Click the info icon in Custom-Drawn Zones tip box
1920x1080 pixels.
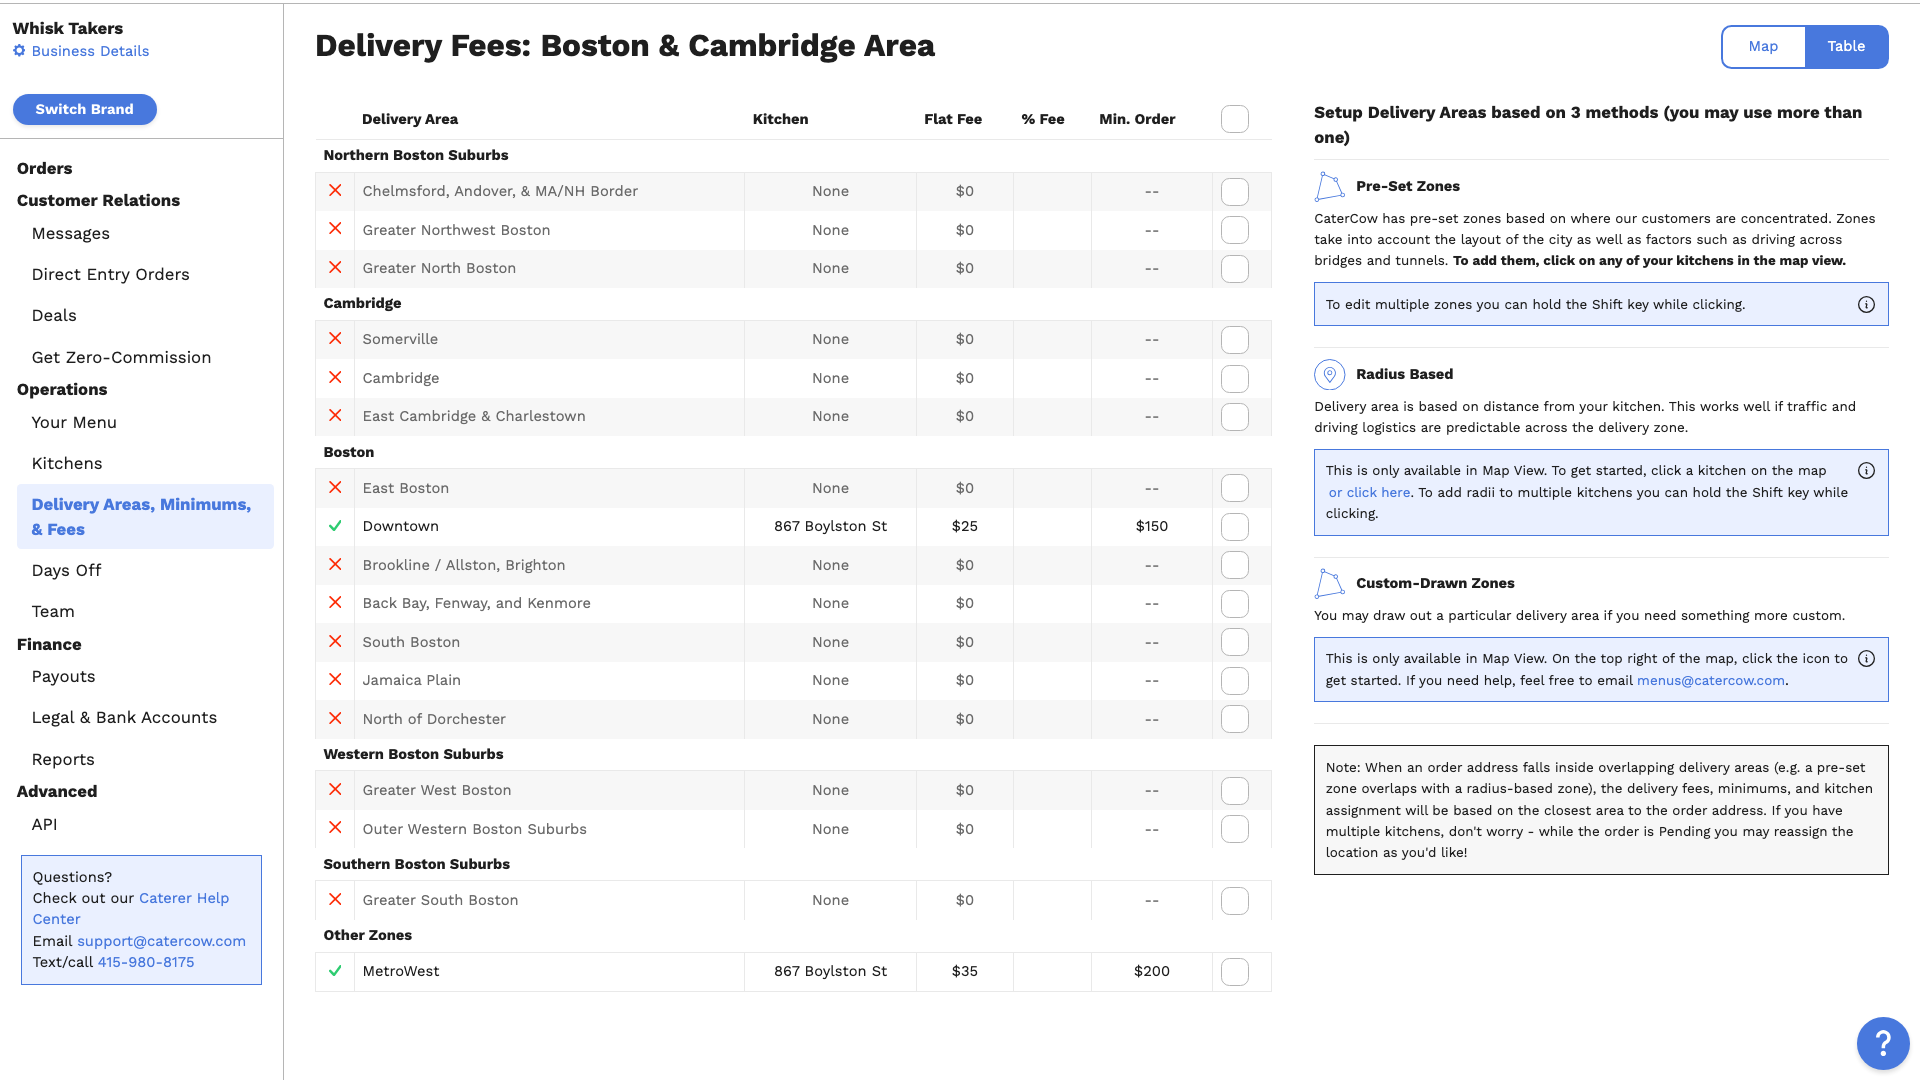(x=1866, y=659)
